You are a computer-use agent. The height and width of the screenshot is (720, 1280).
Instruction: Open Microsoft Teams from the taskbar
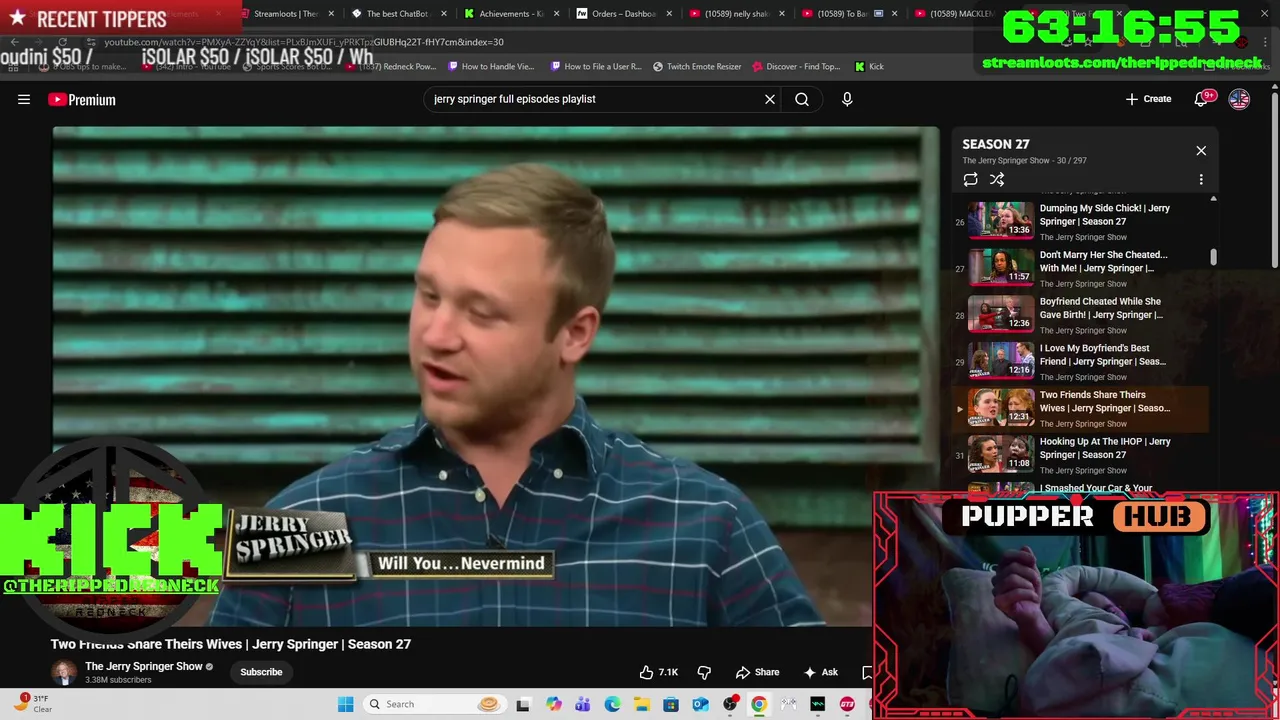pyautogui.click(x=583, y=704)
